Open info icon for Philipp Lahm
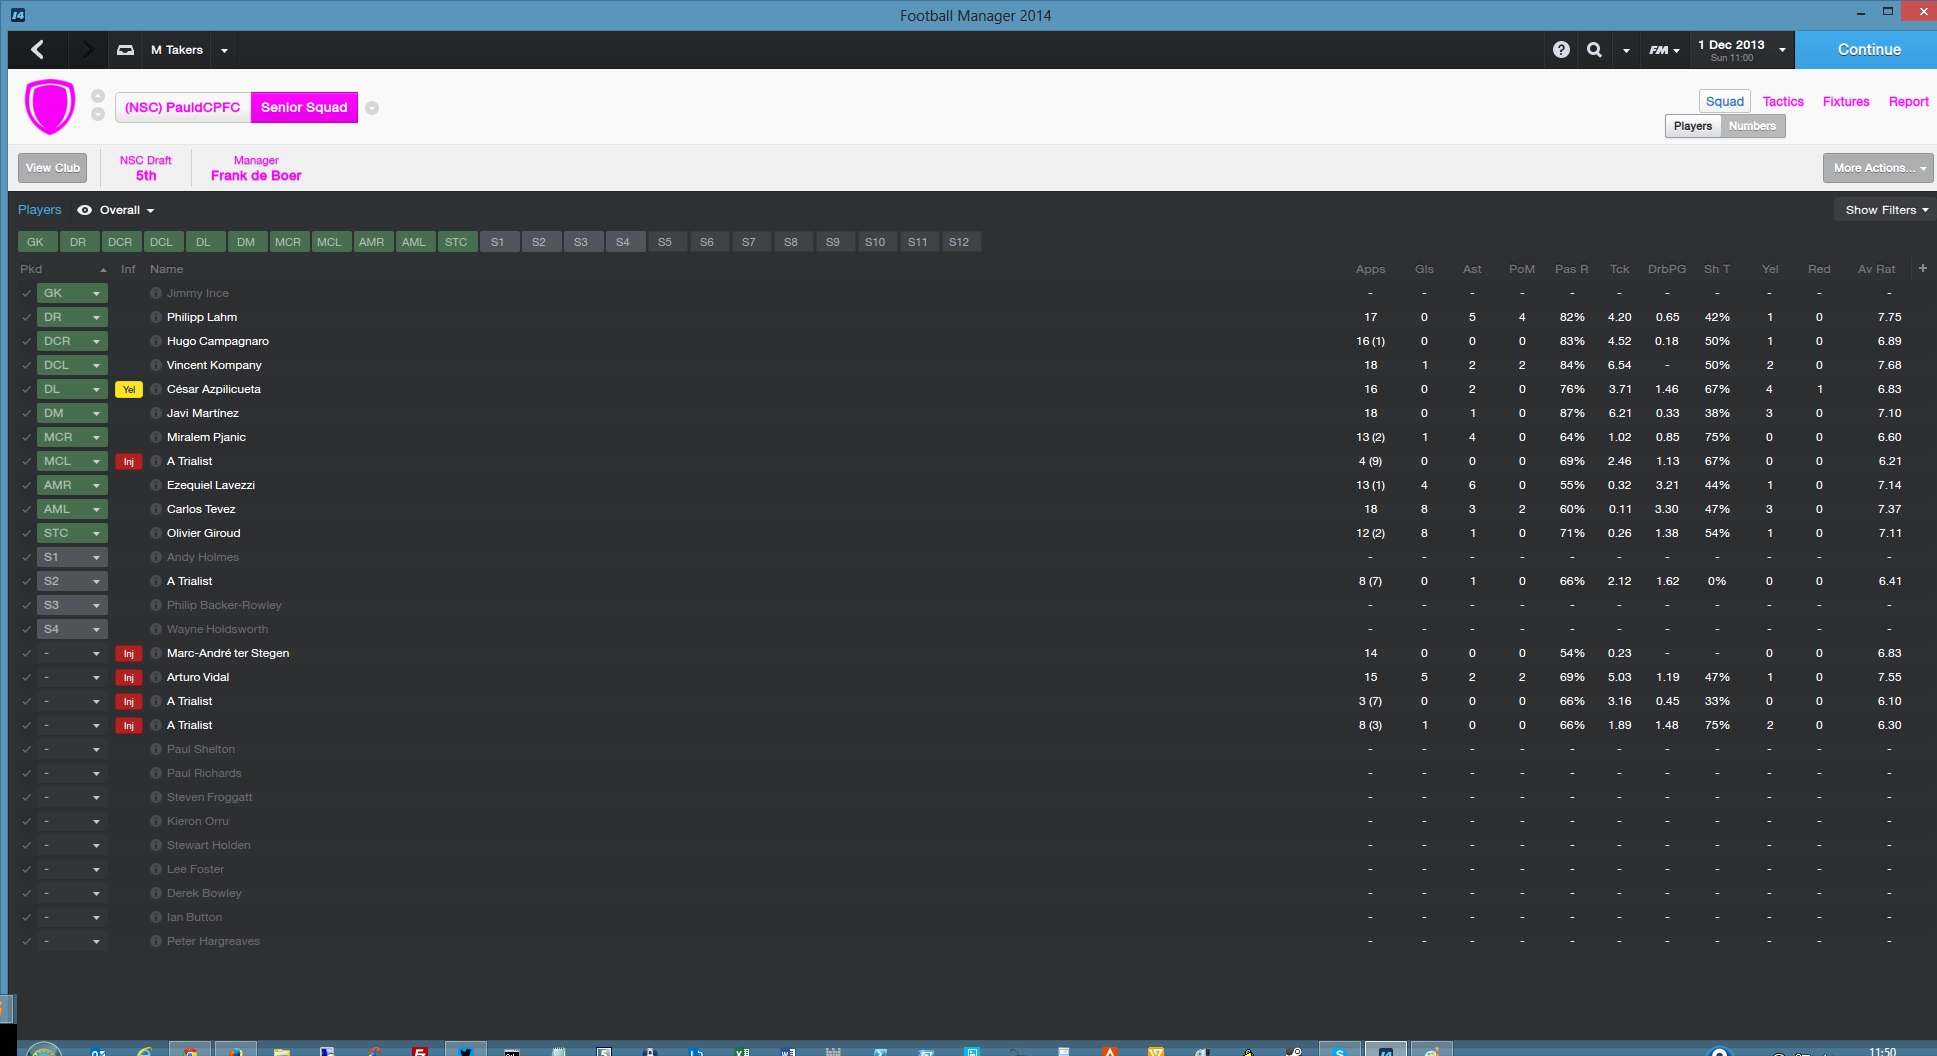This screenshot has width=1937, height=1056. tap(156, 317)
